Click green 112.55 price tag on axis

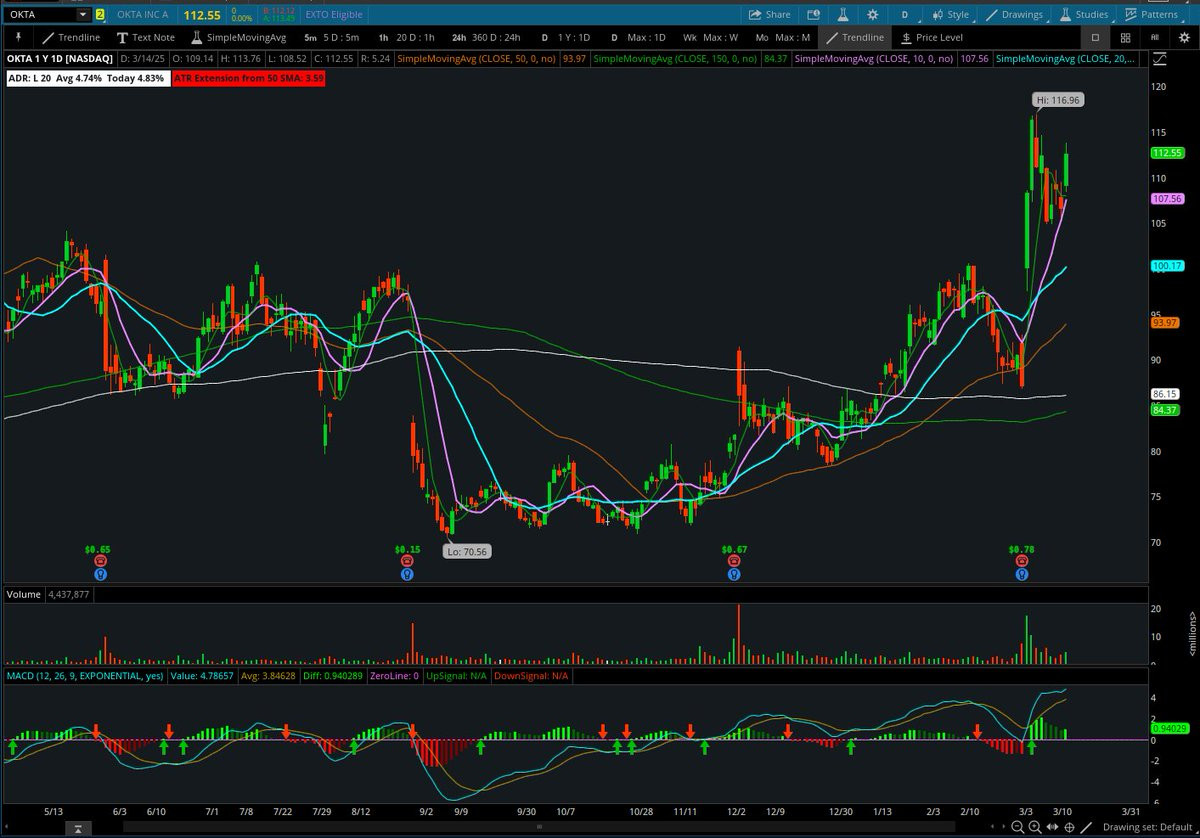point(1167,153)
